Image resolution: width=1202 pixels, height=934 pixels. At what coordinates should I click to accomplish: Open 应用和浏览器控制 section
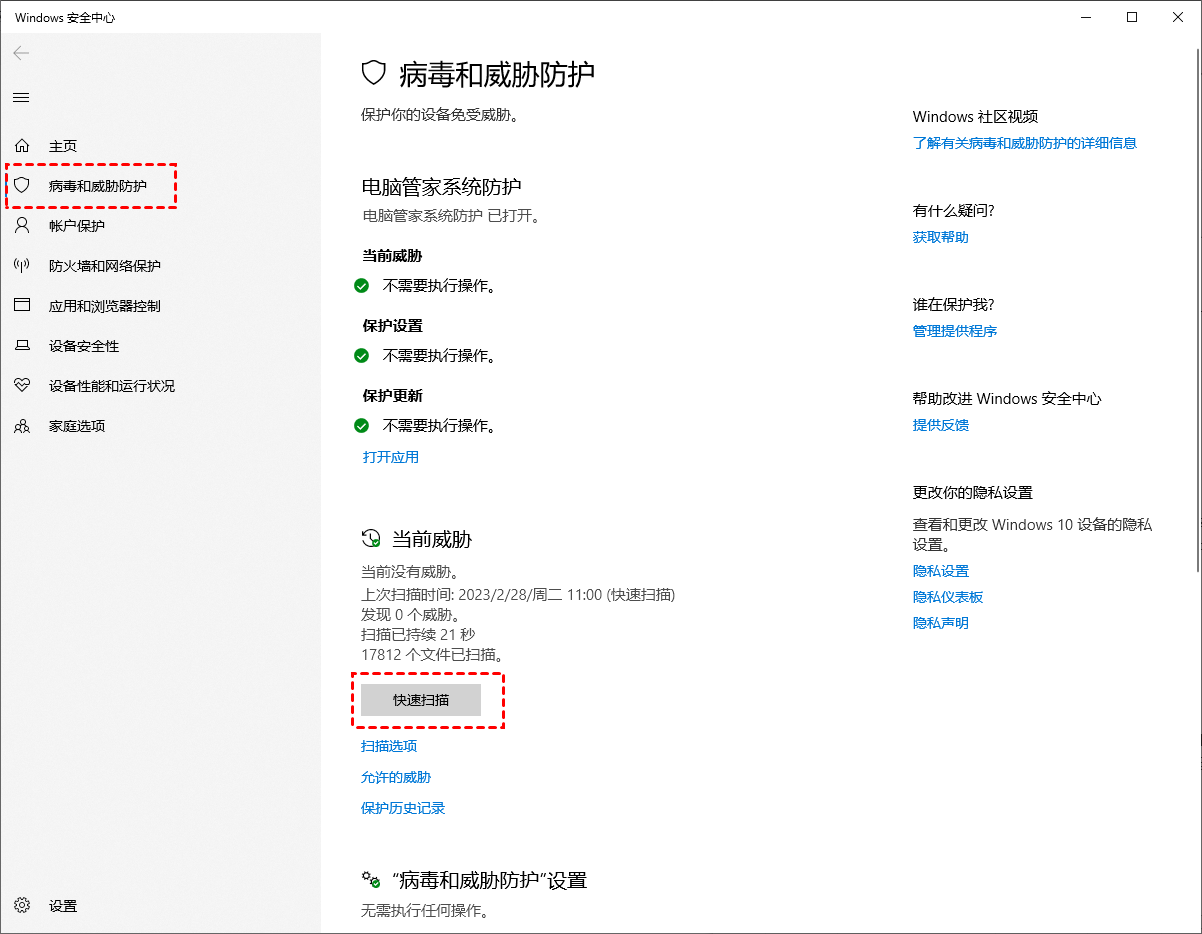click(105, 306)
